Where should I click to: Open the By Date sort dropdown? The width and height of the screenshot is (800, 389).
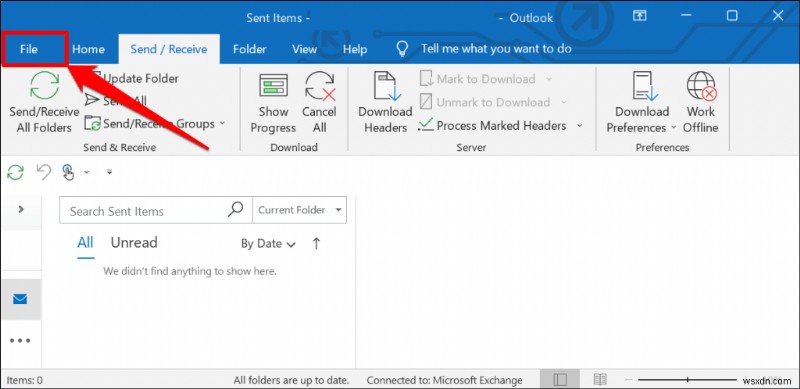click(x=268, y=244)
